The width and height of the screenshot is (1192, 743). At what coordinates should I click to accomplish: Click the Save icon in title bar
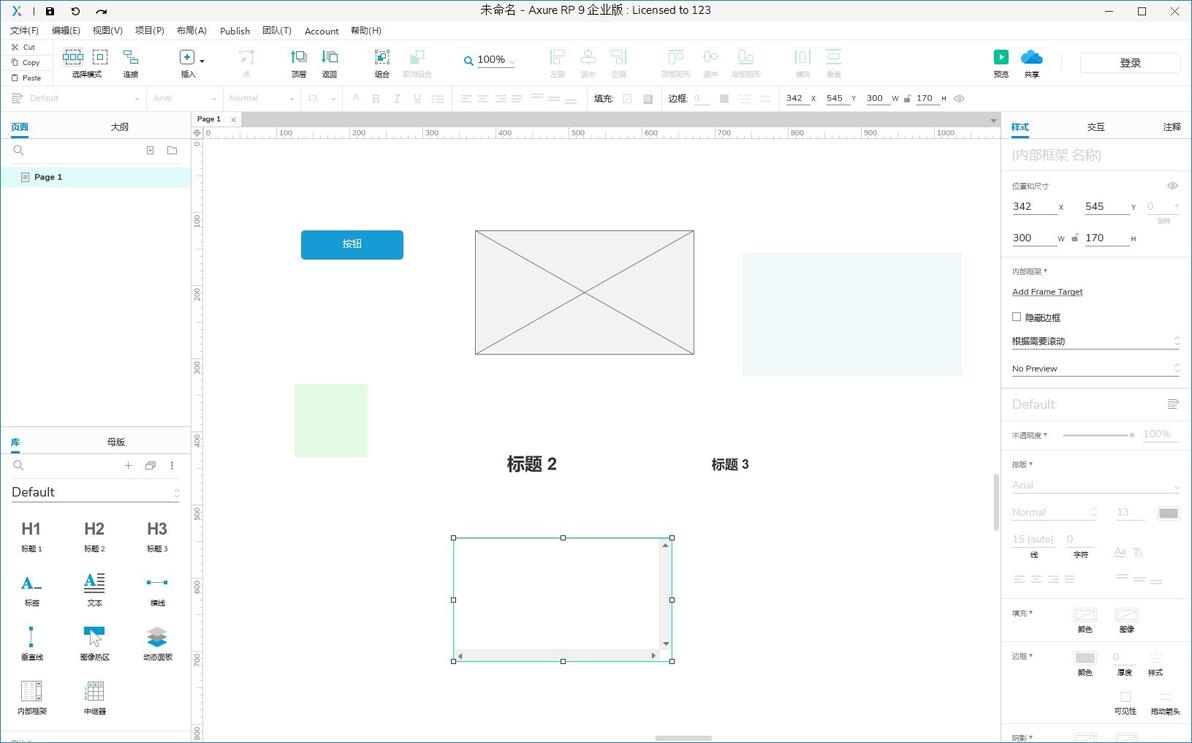pos(50,11)
